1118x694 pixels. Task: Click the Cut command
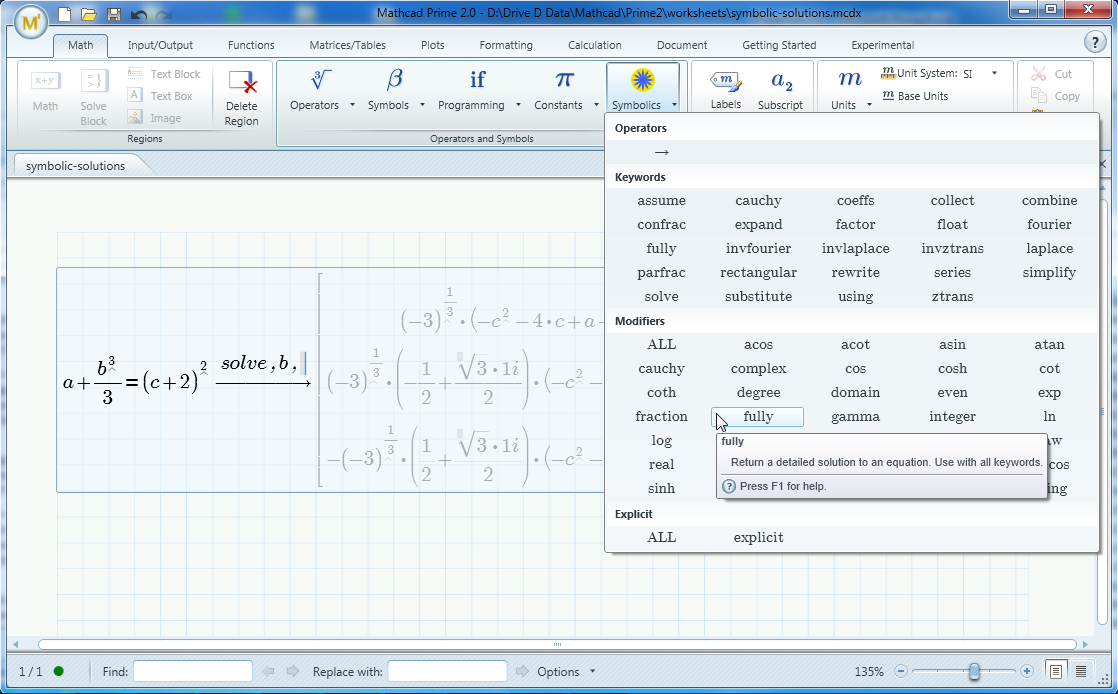click(1051, 73)
